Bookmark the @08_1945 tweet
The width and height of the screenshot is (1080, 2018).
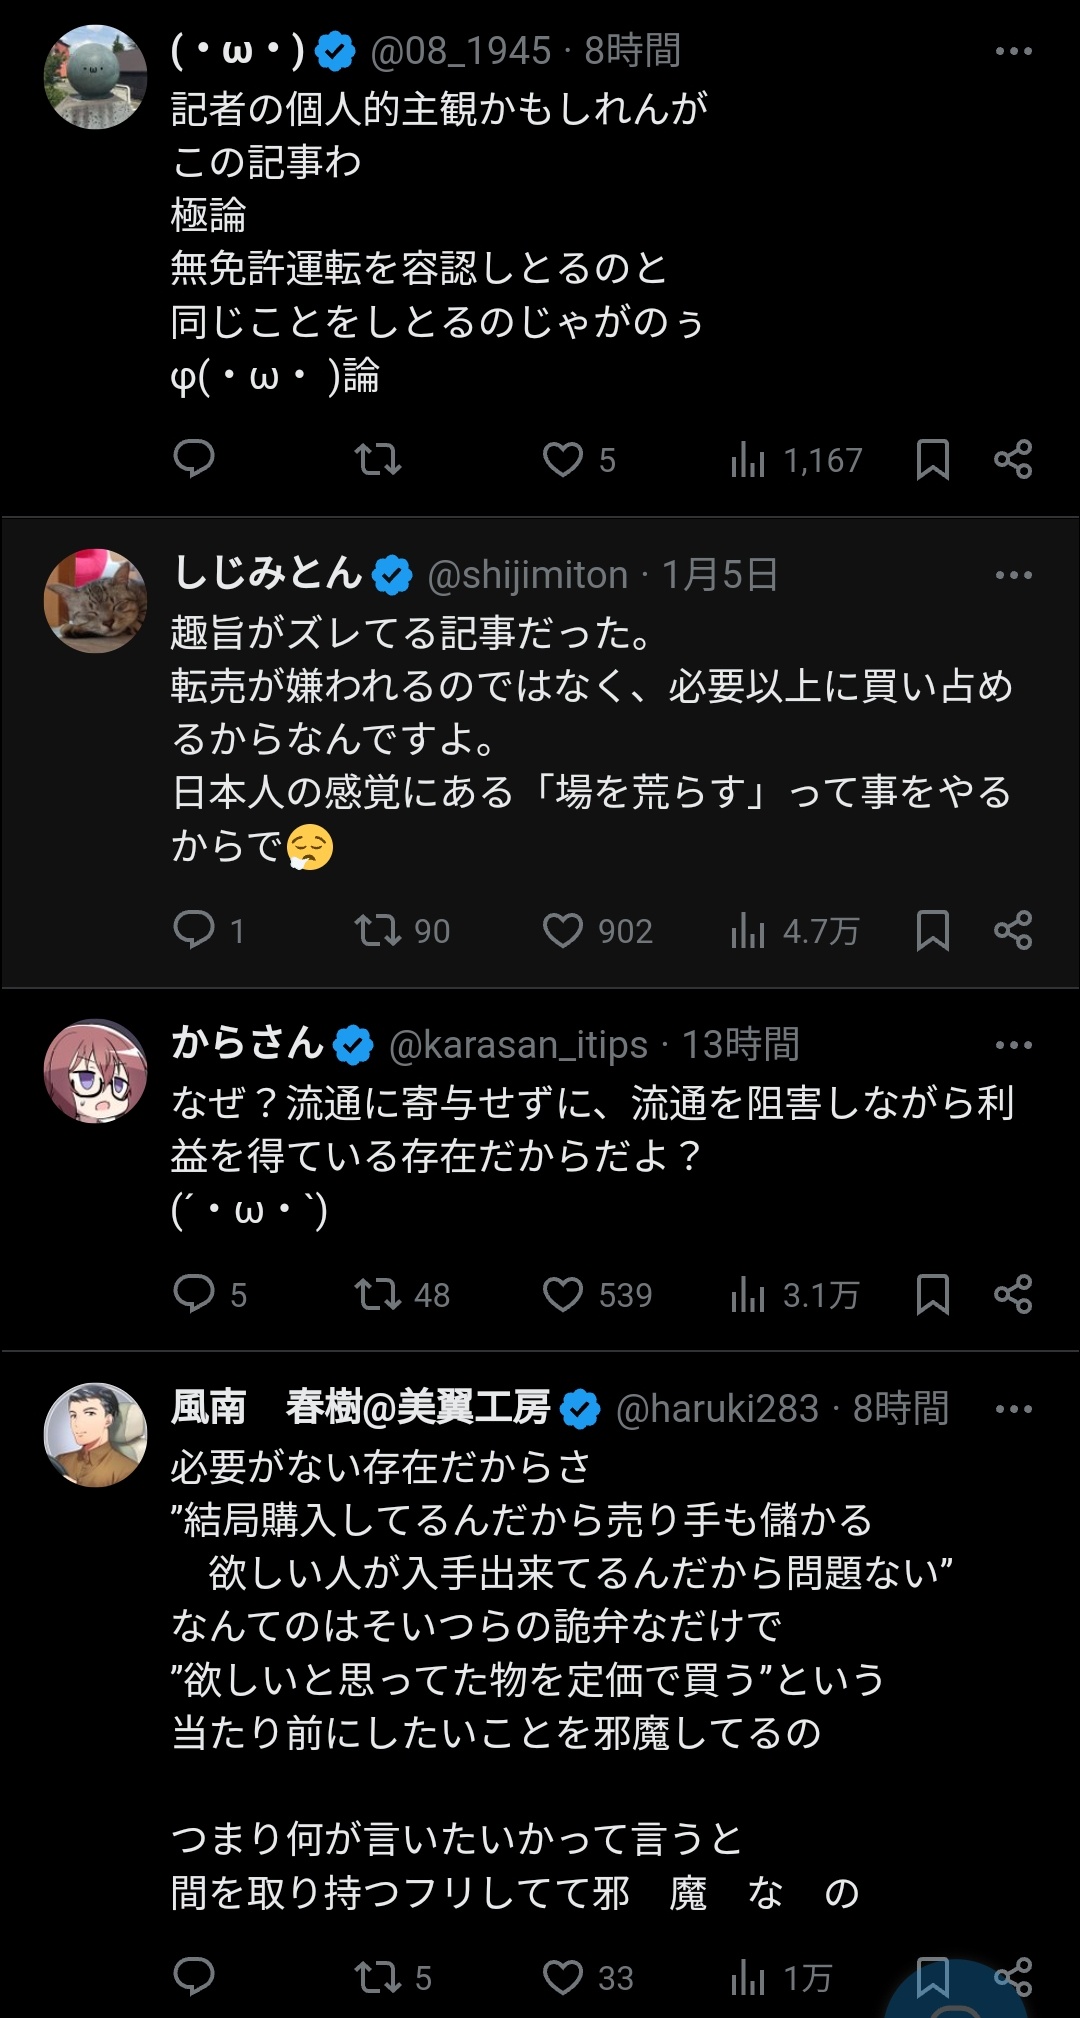pos(932,459)
